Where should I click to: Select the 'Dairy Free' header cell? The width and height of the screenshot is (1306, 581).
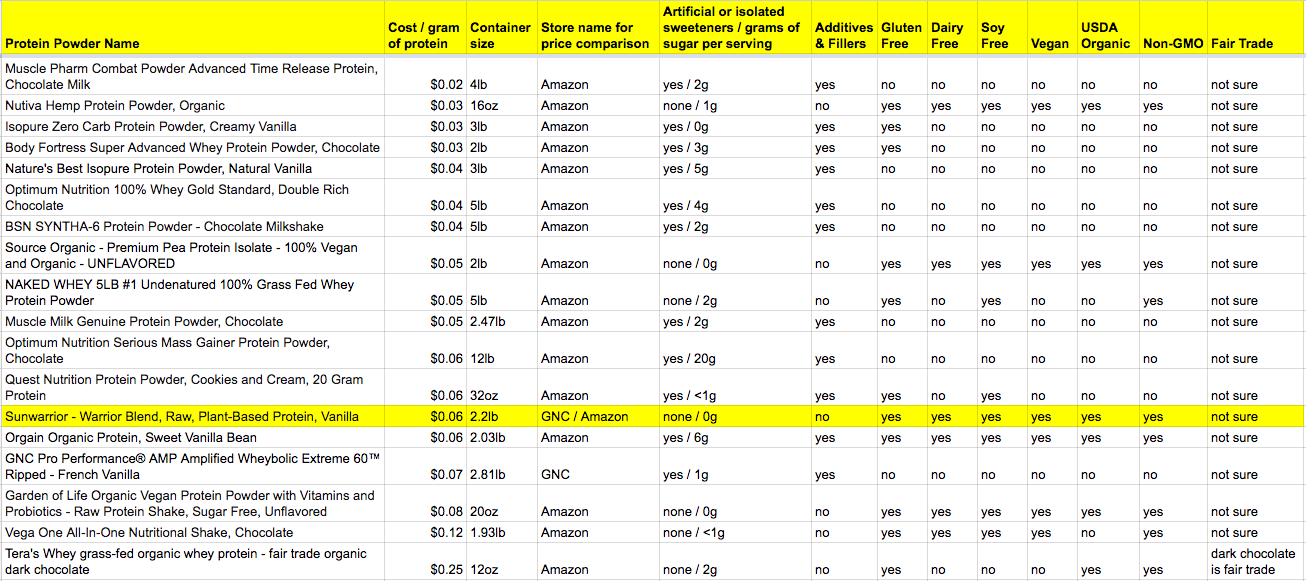tap(952, 27)
